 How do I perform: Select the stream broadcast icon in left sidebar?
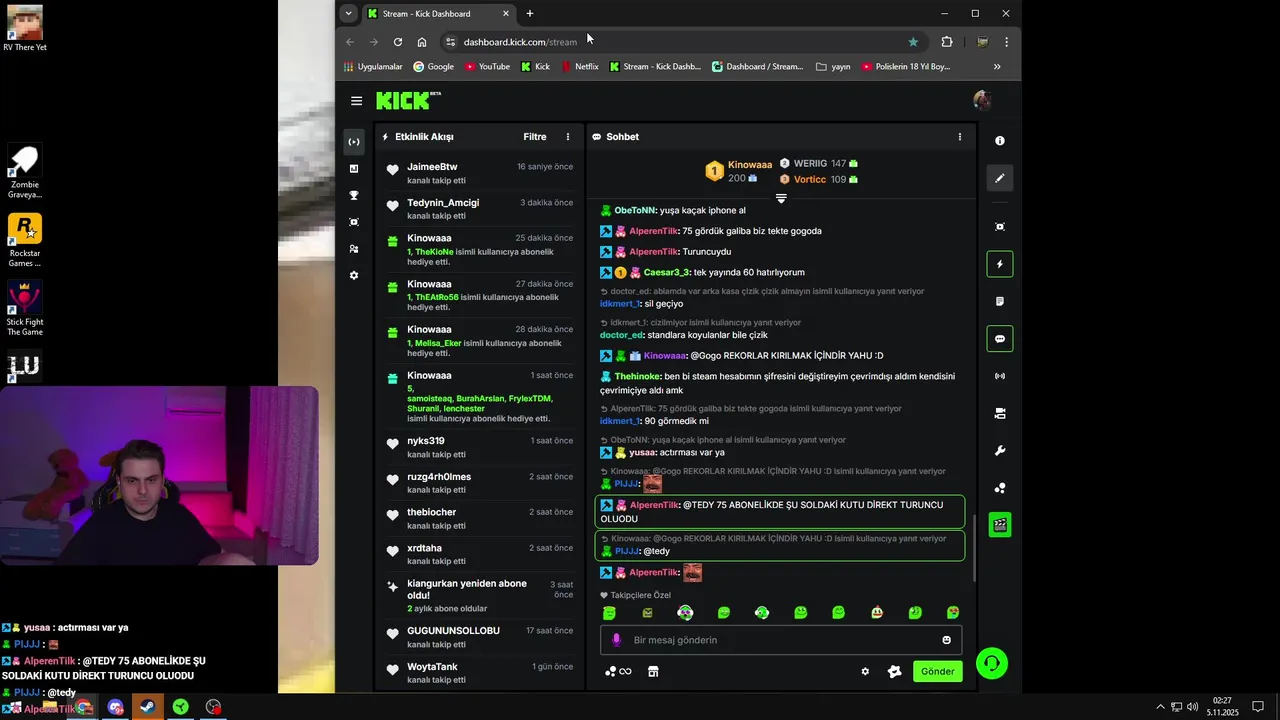tap(354, 142)
